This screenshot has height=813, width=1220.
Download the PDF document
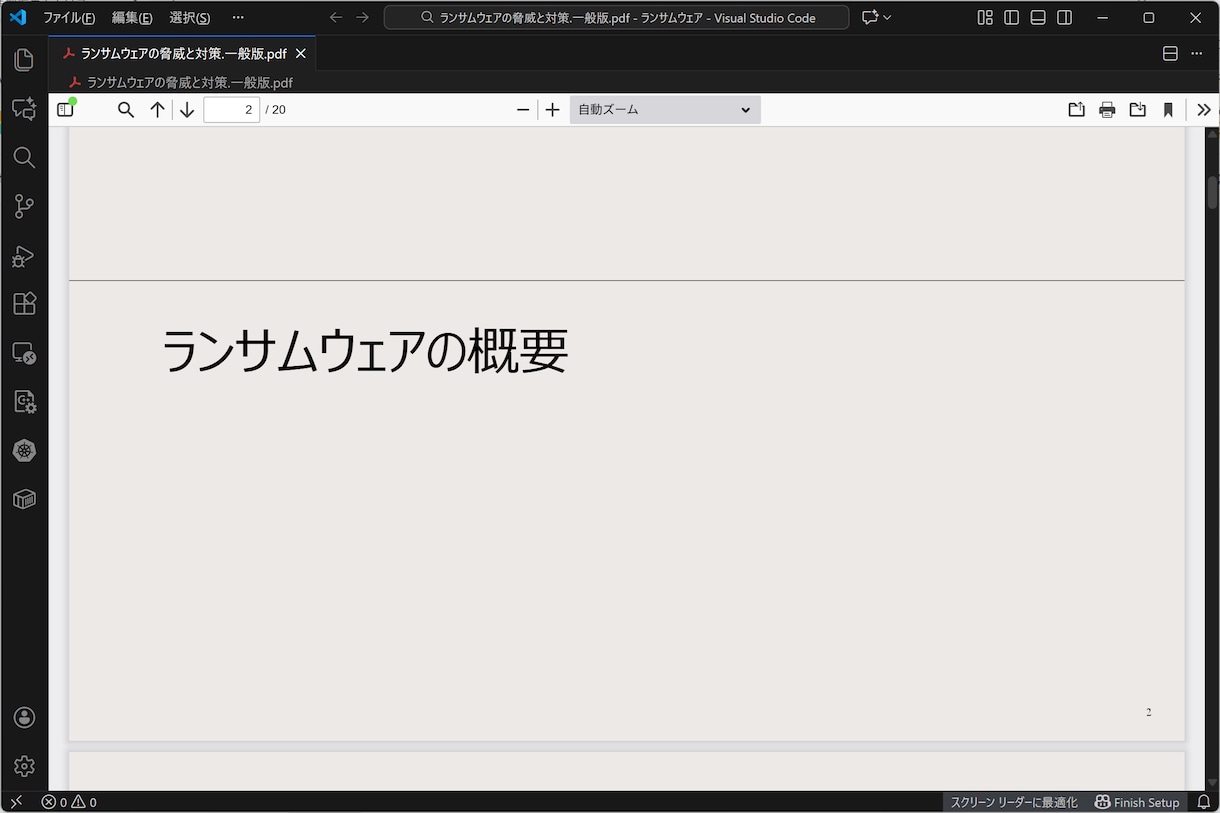pyautogui.click(x=1138, y=110)
